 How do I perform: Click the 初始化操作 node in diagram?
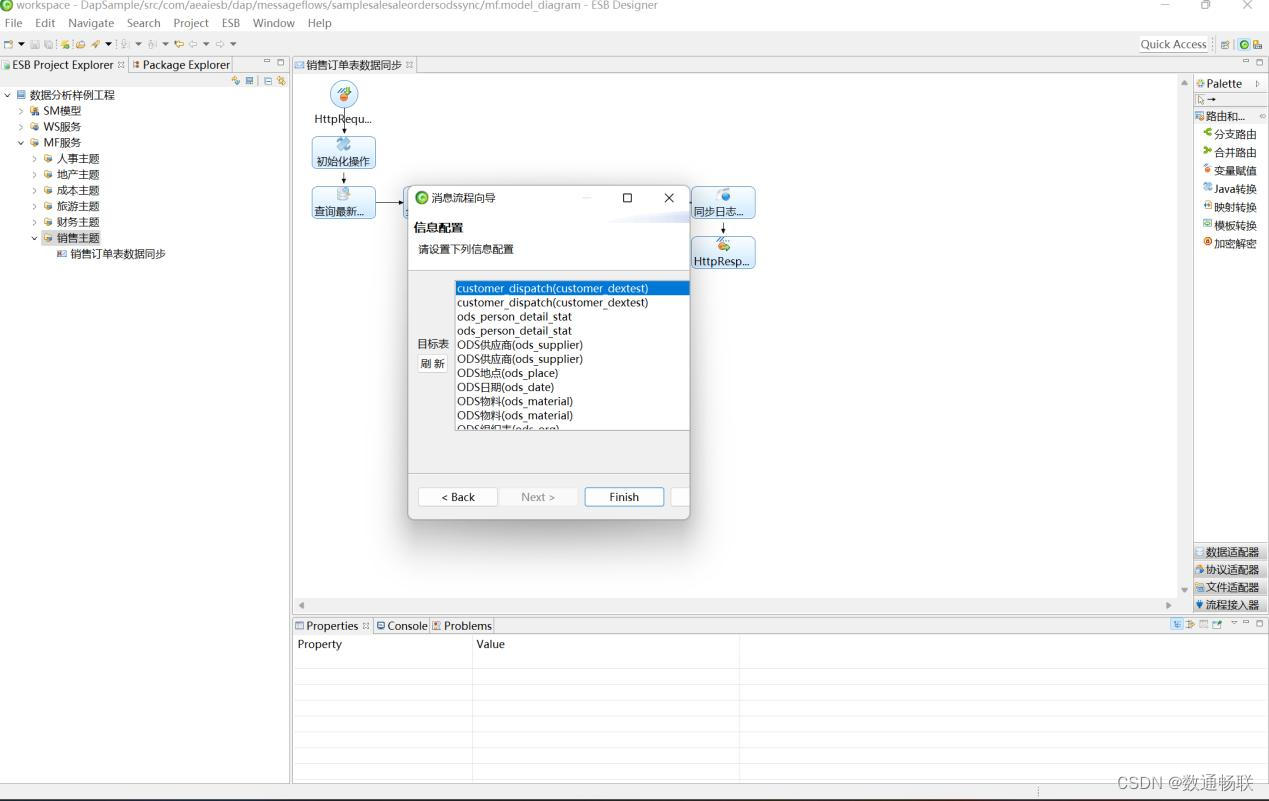click(x=343, y=152)
